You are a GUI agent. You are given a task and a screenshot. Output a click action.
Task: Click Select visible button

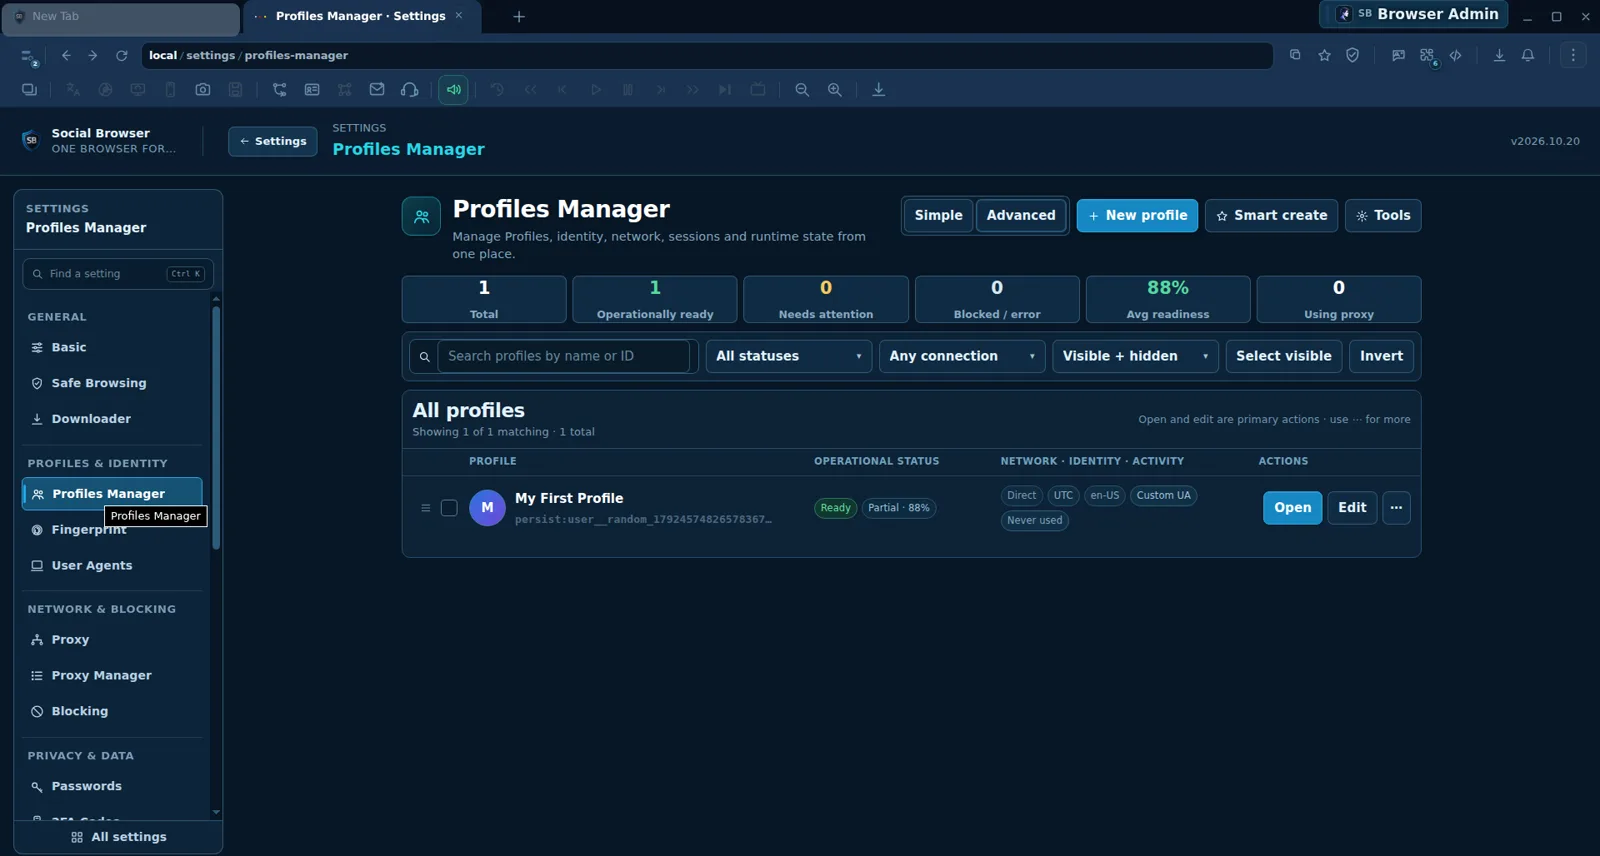click(1283, 356)
